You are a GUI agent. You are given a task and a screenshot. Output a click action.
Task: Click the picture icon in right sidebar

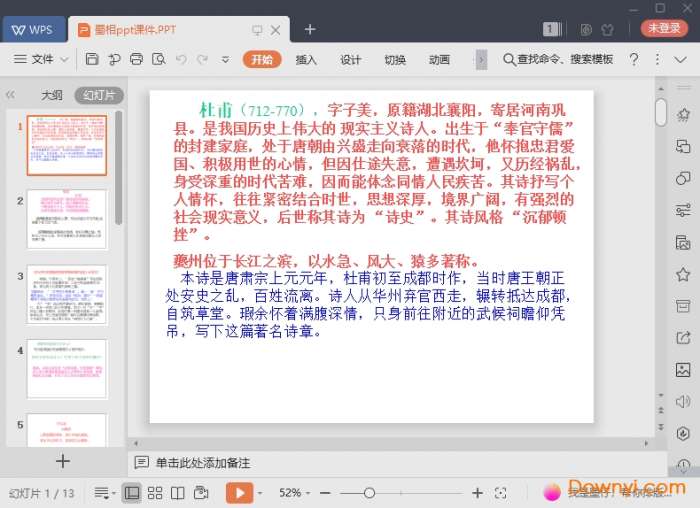click(x=683, y=370)
